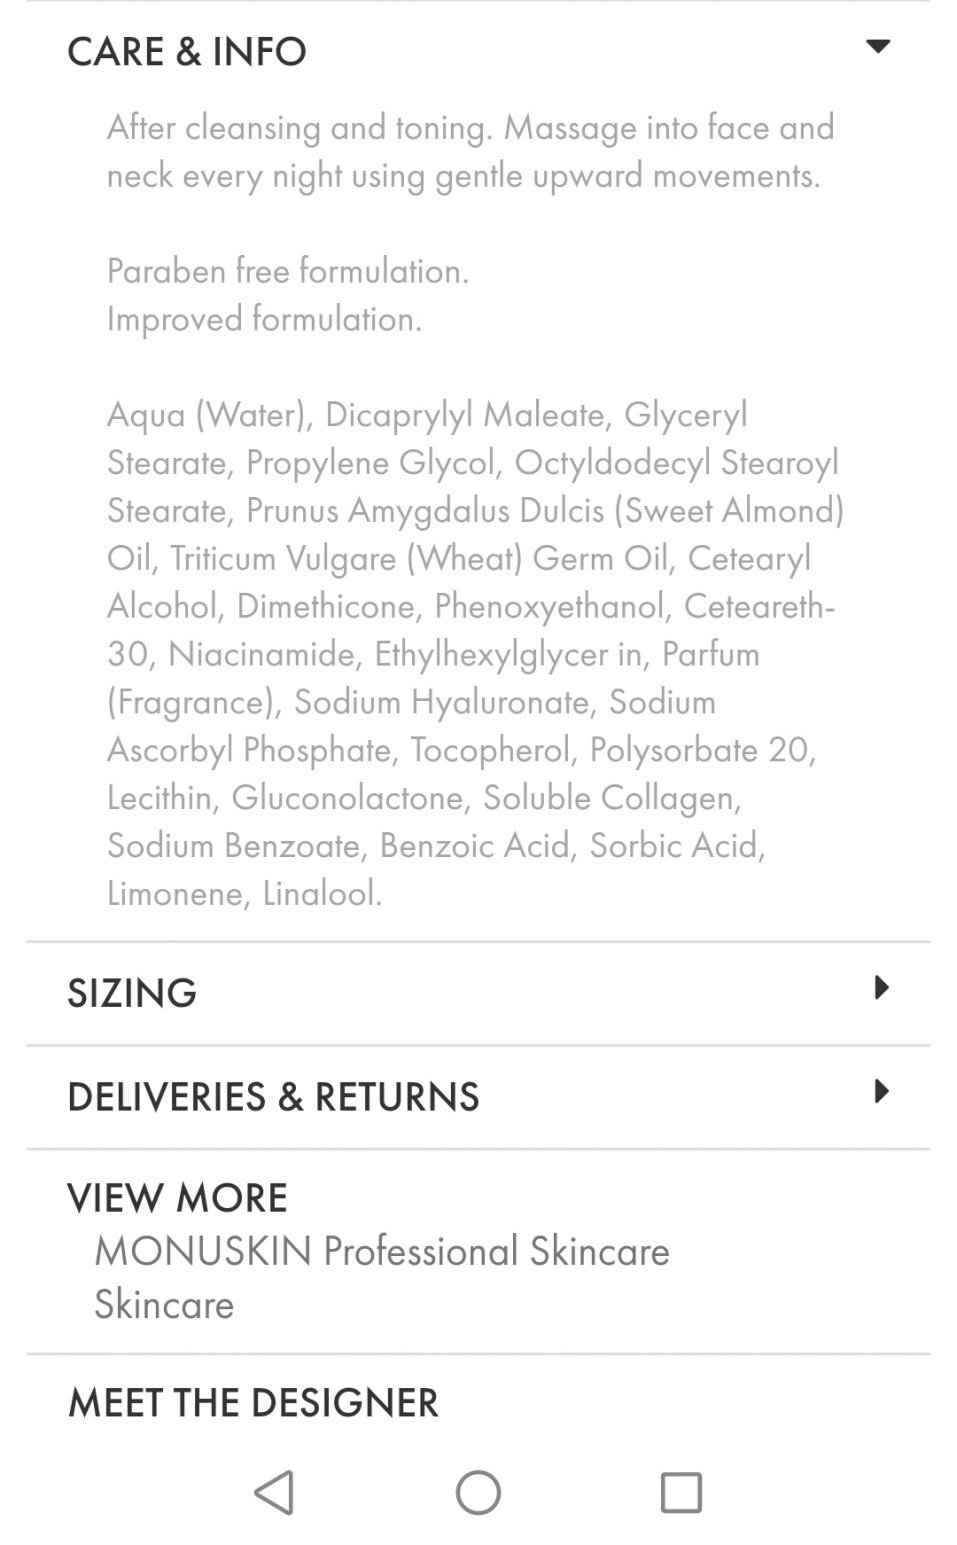Tap the word Niacinamide in ingredients
This screenshot has height=1545, width=957.
click(x=262, y=653)
